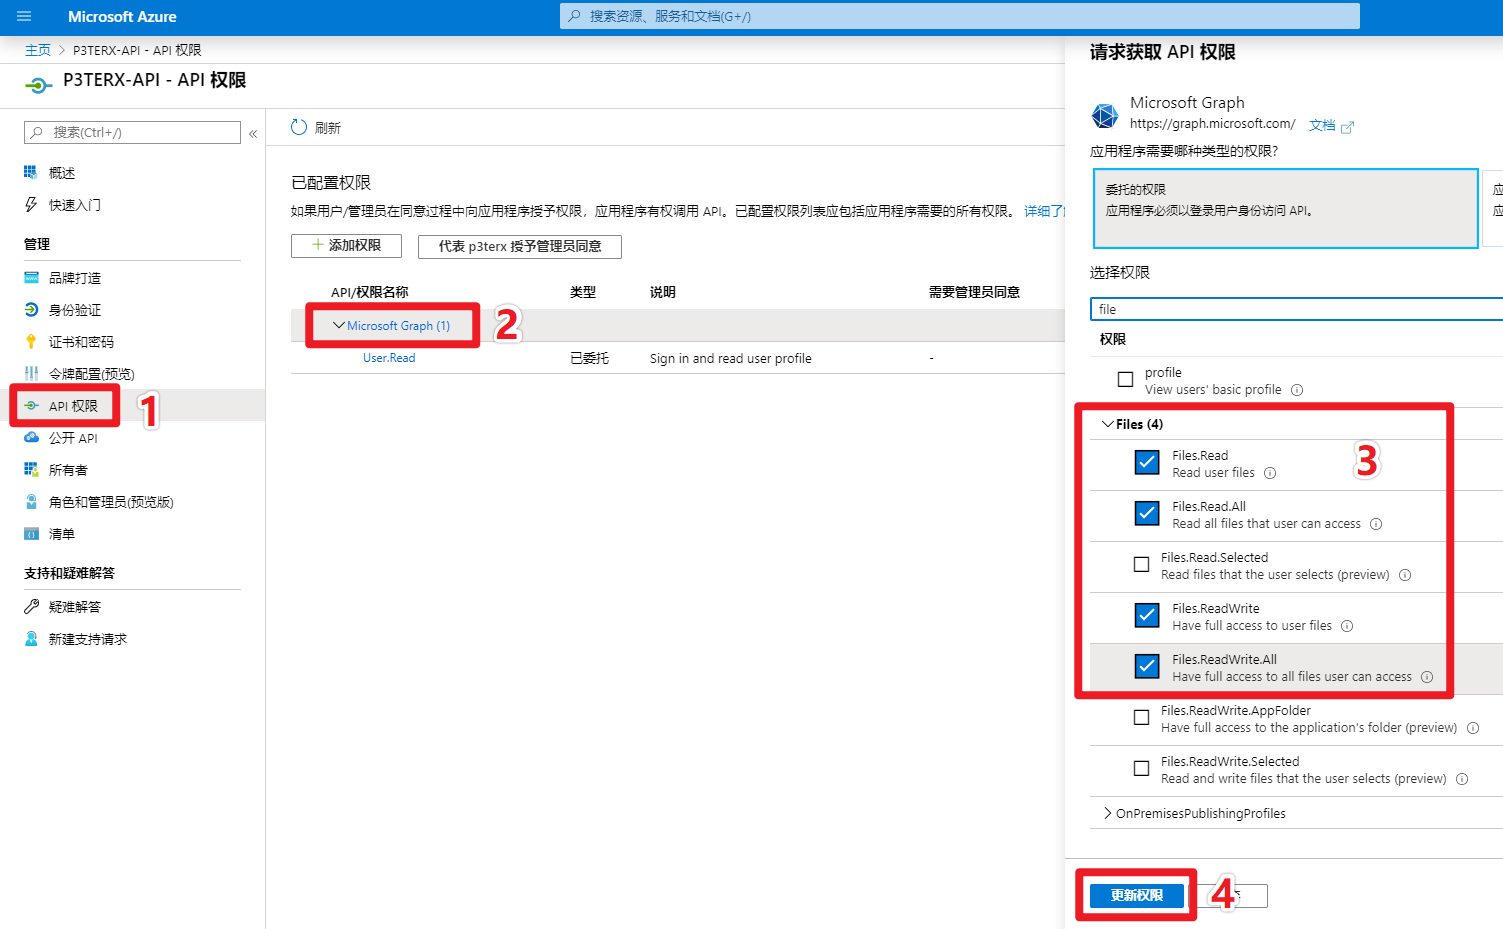Click the permission search field containing 'file'
Image resolution: width=1503 pixels, height=929 pixels.
[x=1295, y=310]
